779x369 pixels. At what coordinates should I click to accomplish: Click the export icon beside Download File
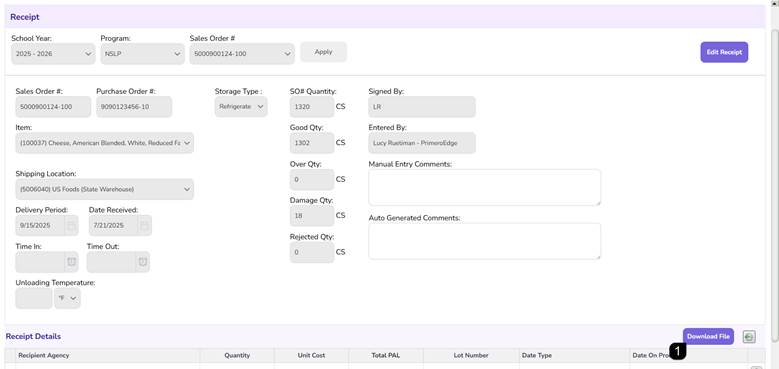749,337
